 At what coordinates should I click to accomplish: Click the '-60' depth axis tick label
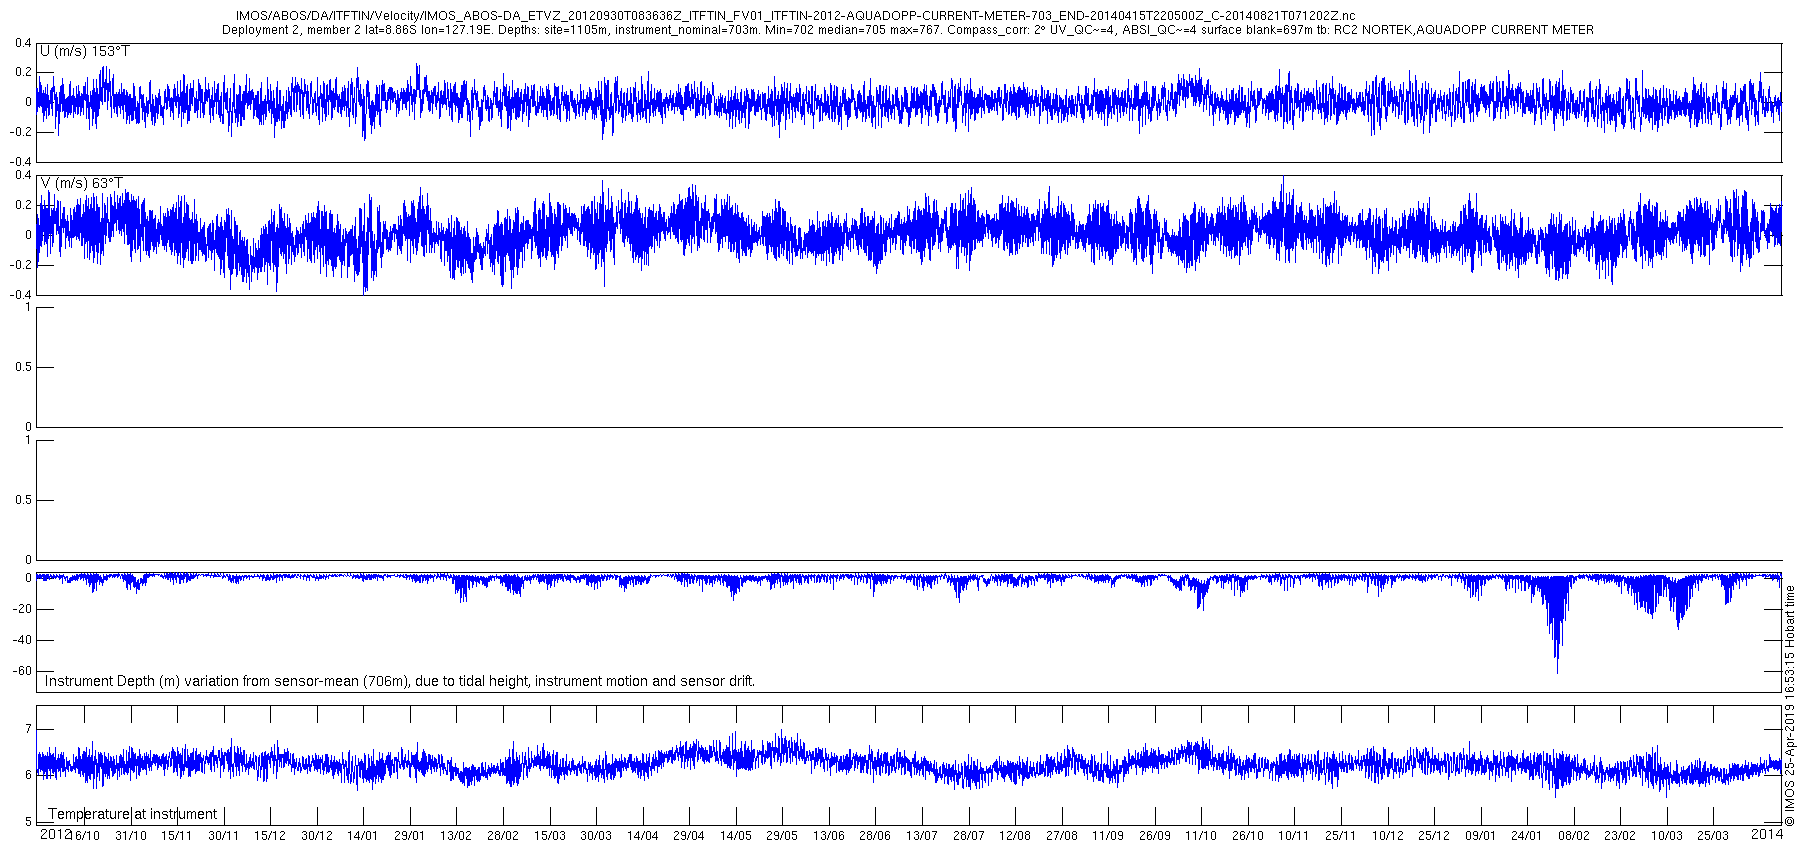[23, 671]
